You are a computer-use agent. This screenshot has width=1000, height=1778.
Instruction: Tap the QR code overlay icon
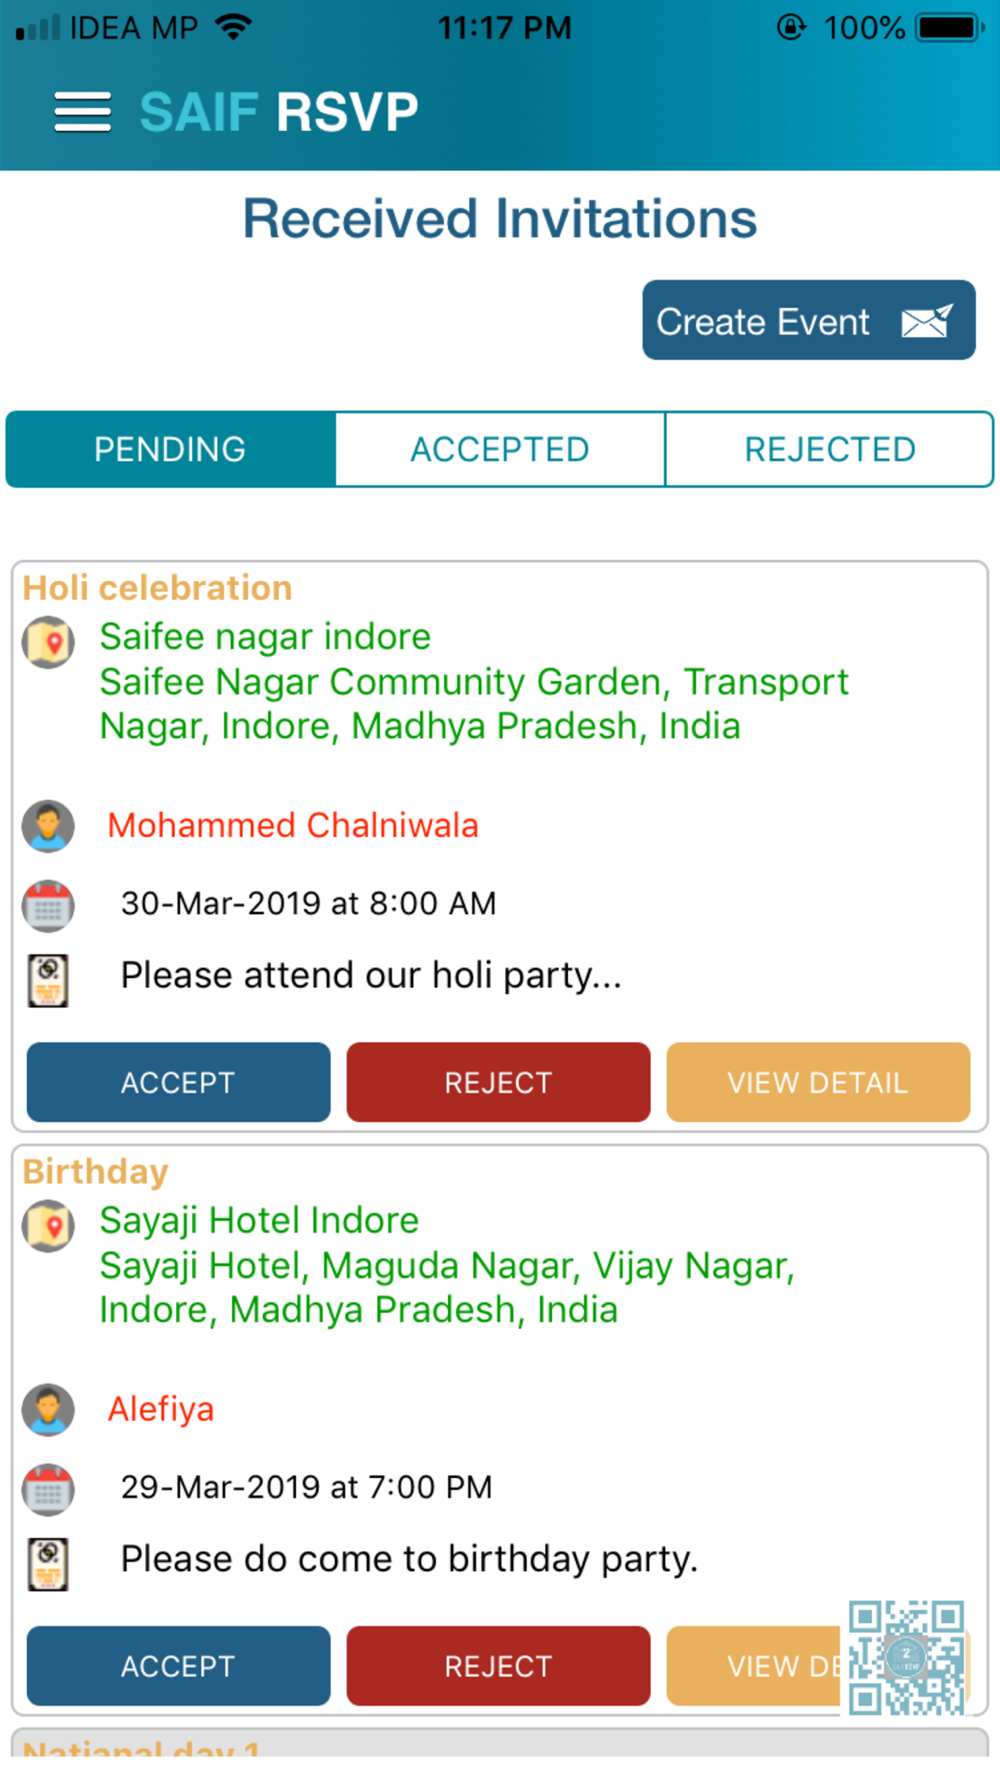pos(906,1657)
